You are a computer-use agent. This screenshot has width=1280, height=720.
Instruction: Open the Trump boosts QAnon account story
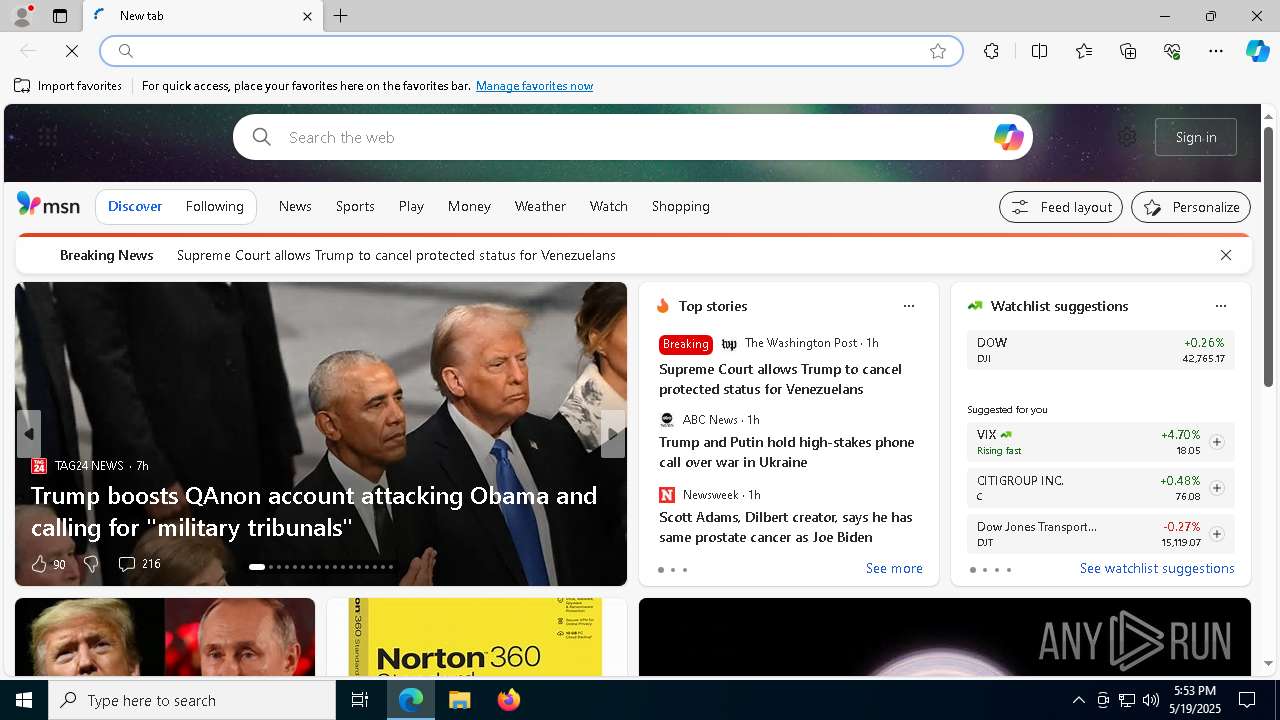[314, 511]
